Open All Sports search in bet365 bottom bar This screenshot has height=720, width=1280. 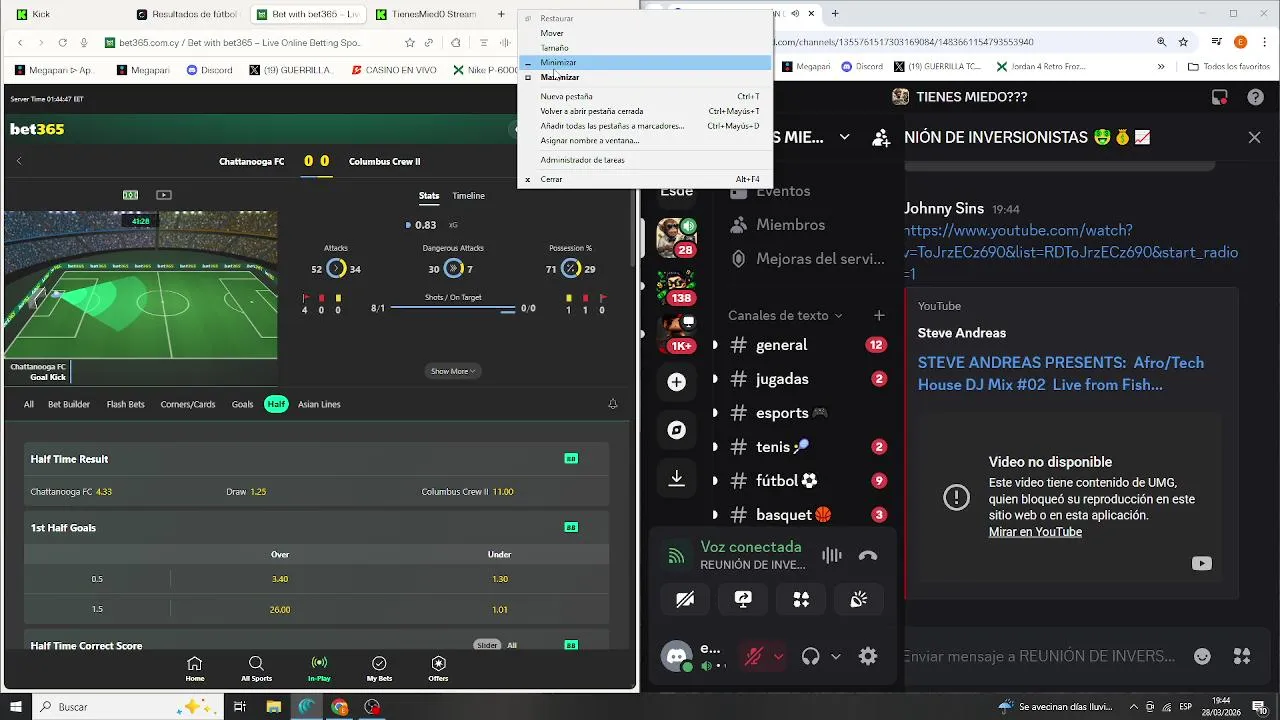256,669
